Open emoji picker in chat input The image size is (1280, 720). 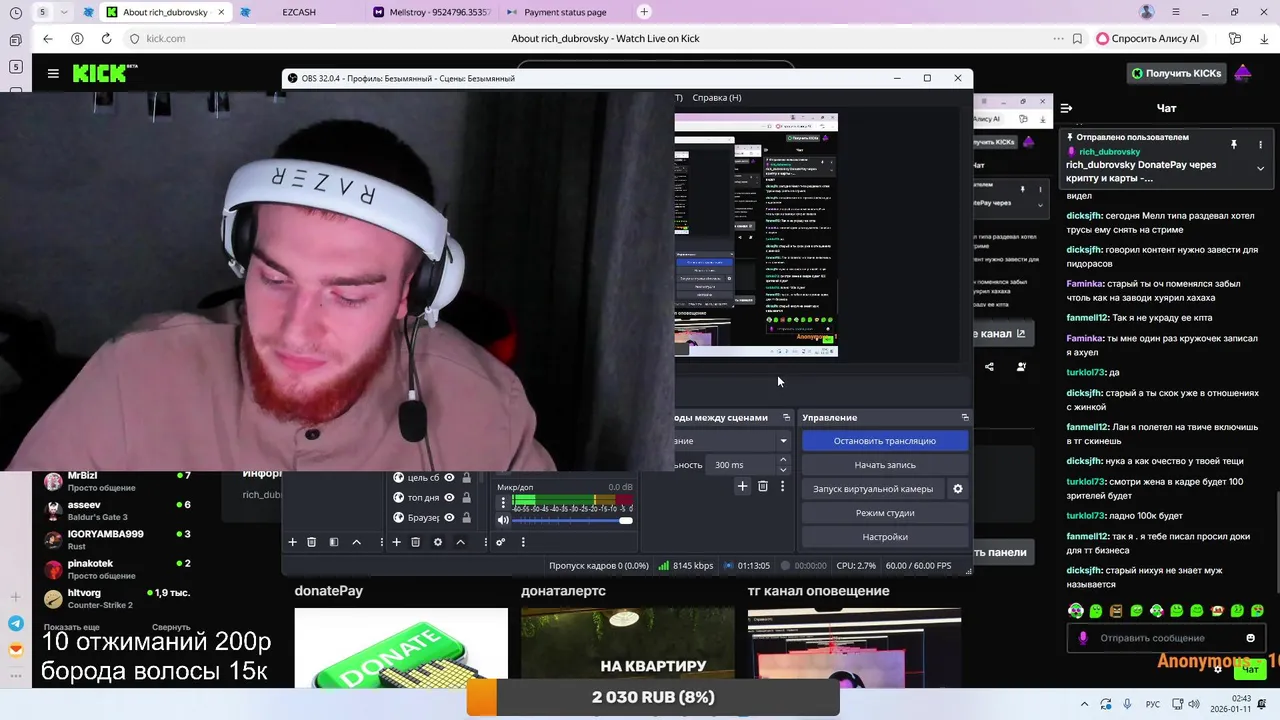[x=1250, y=638]
